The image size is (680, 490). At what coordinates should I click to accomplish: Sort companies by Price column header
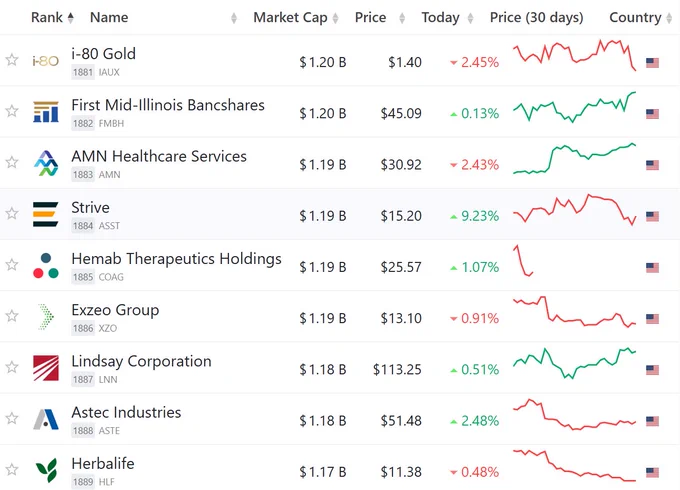[379, 17]
